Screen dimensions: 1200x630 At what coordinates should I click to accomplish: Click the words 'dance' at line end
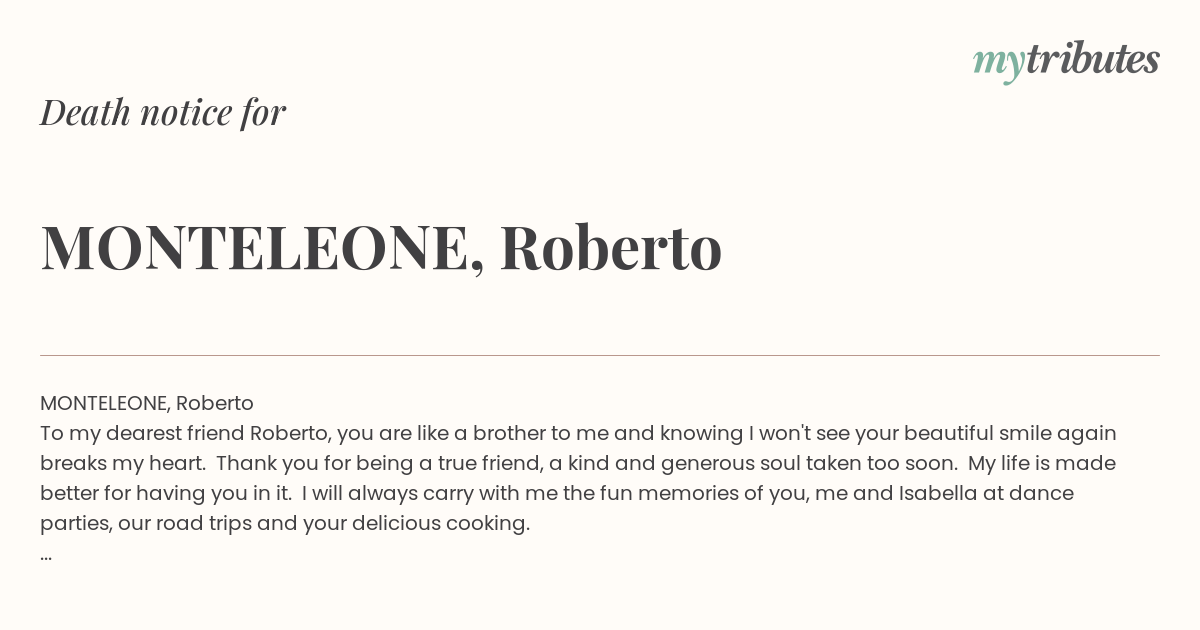tap(1045, 493)
